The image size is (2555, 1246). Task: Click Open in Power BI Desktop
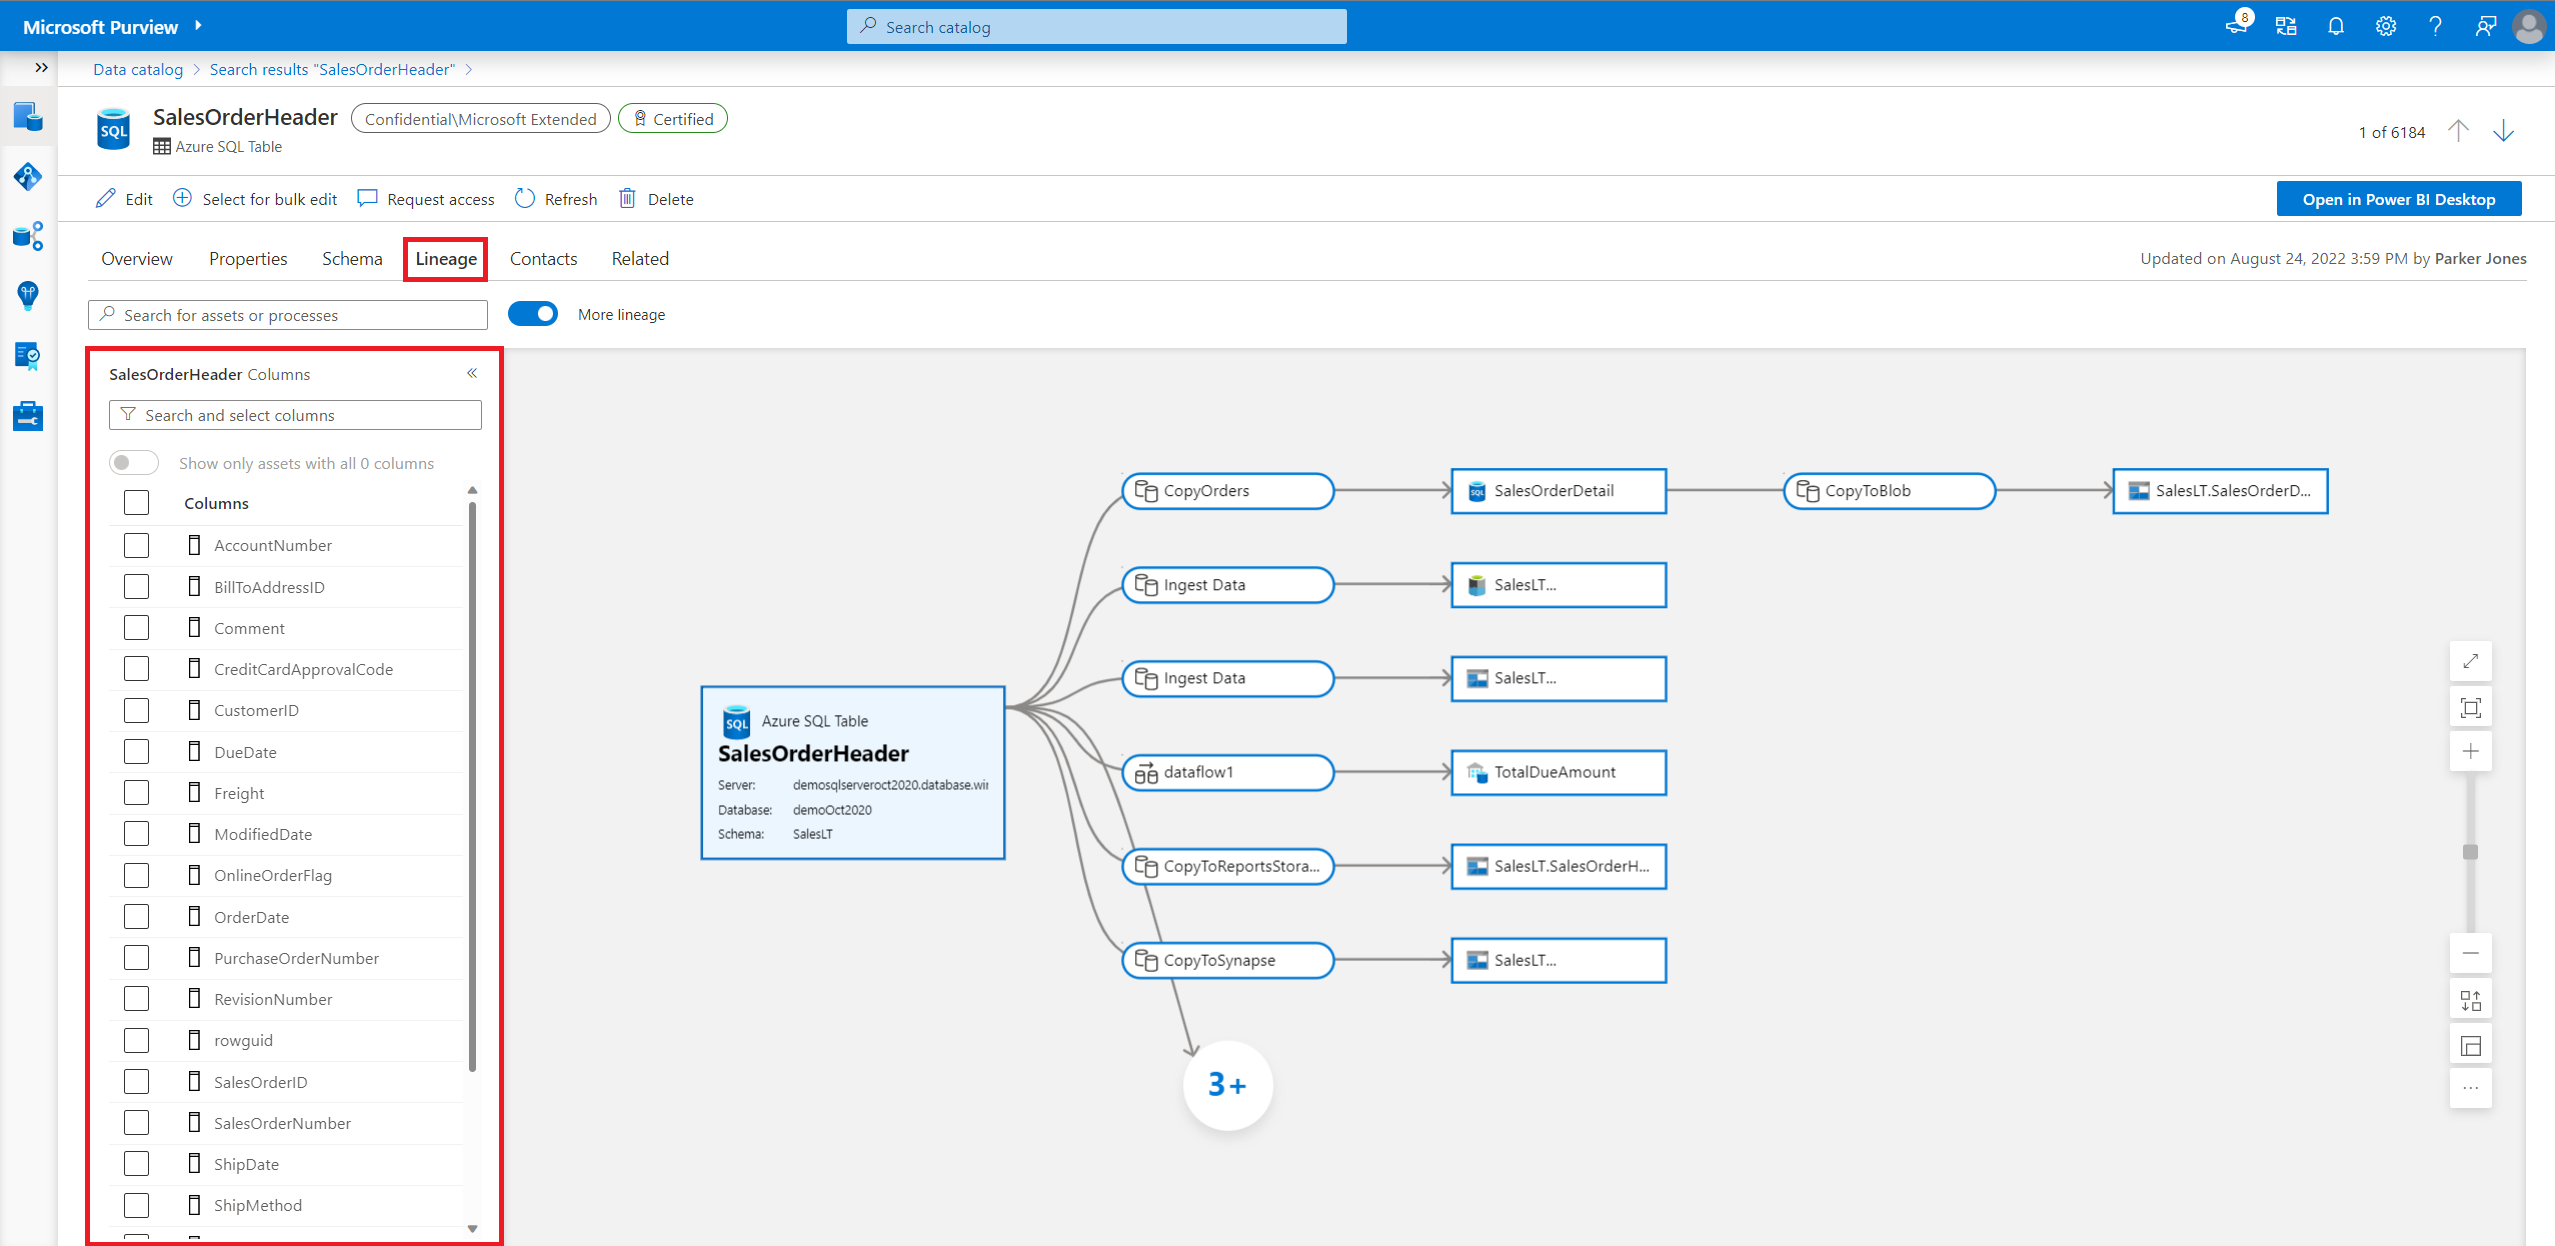point(2398,199)
